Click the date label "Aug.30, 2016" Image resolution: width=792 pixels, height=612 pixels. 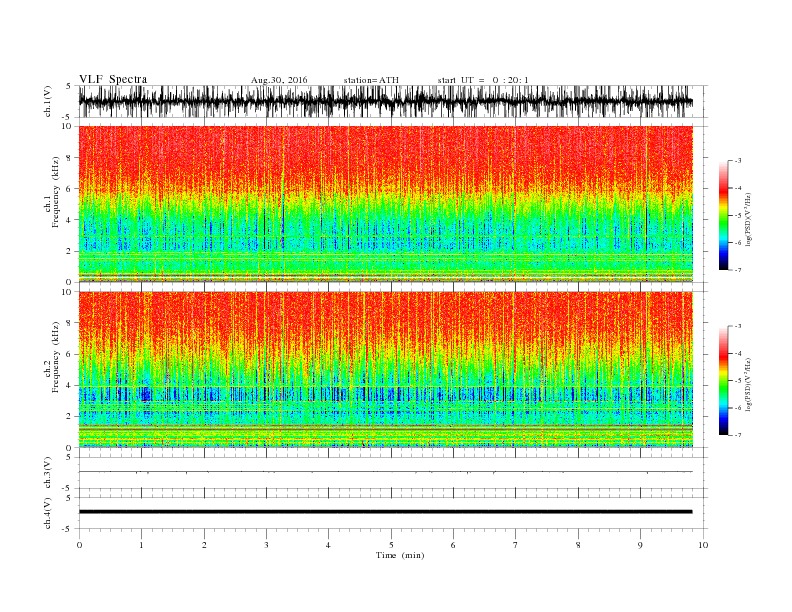(x=279, y=80)
